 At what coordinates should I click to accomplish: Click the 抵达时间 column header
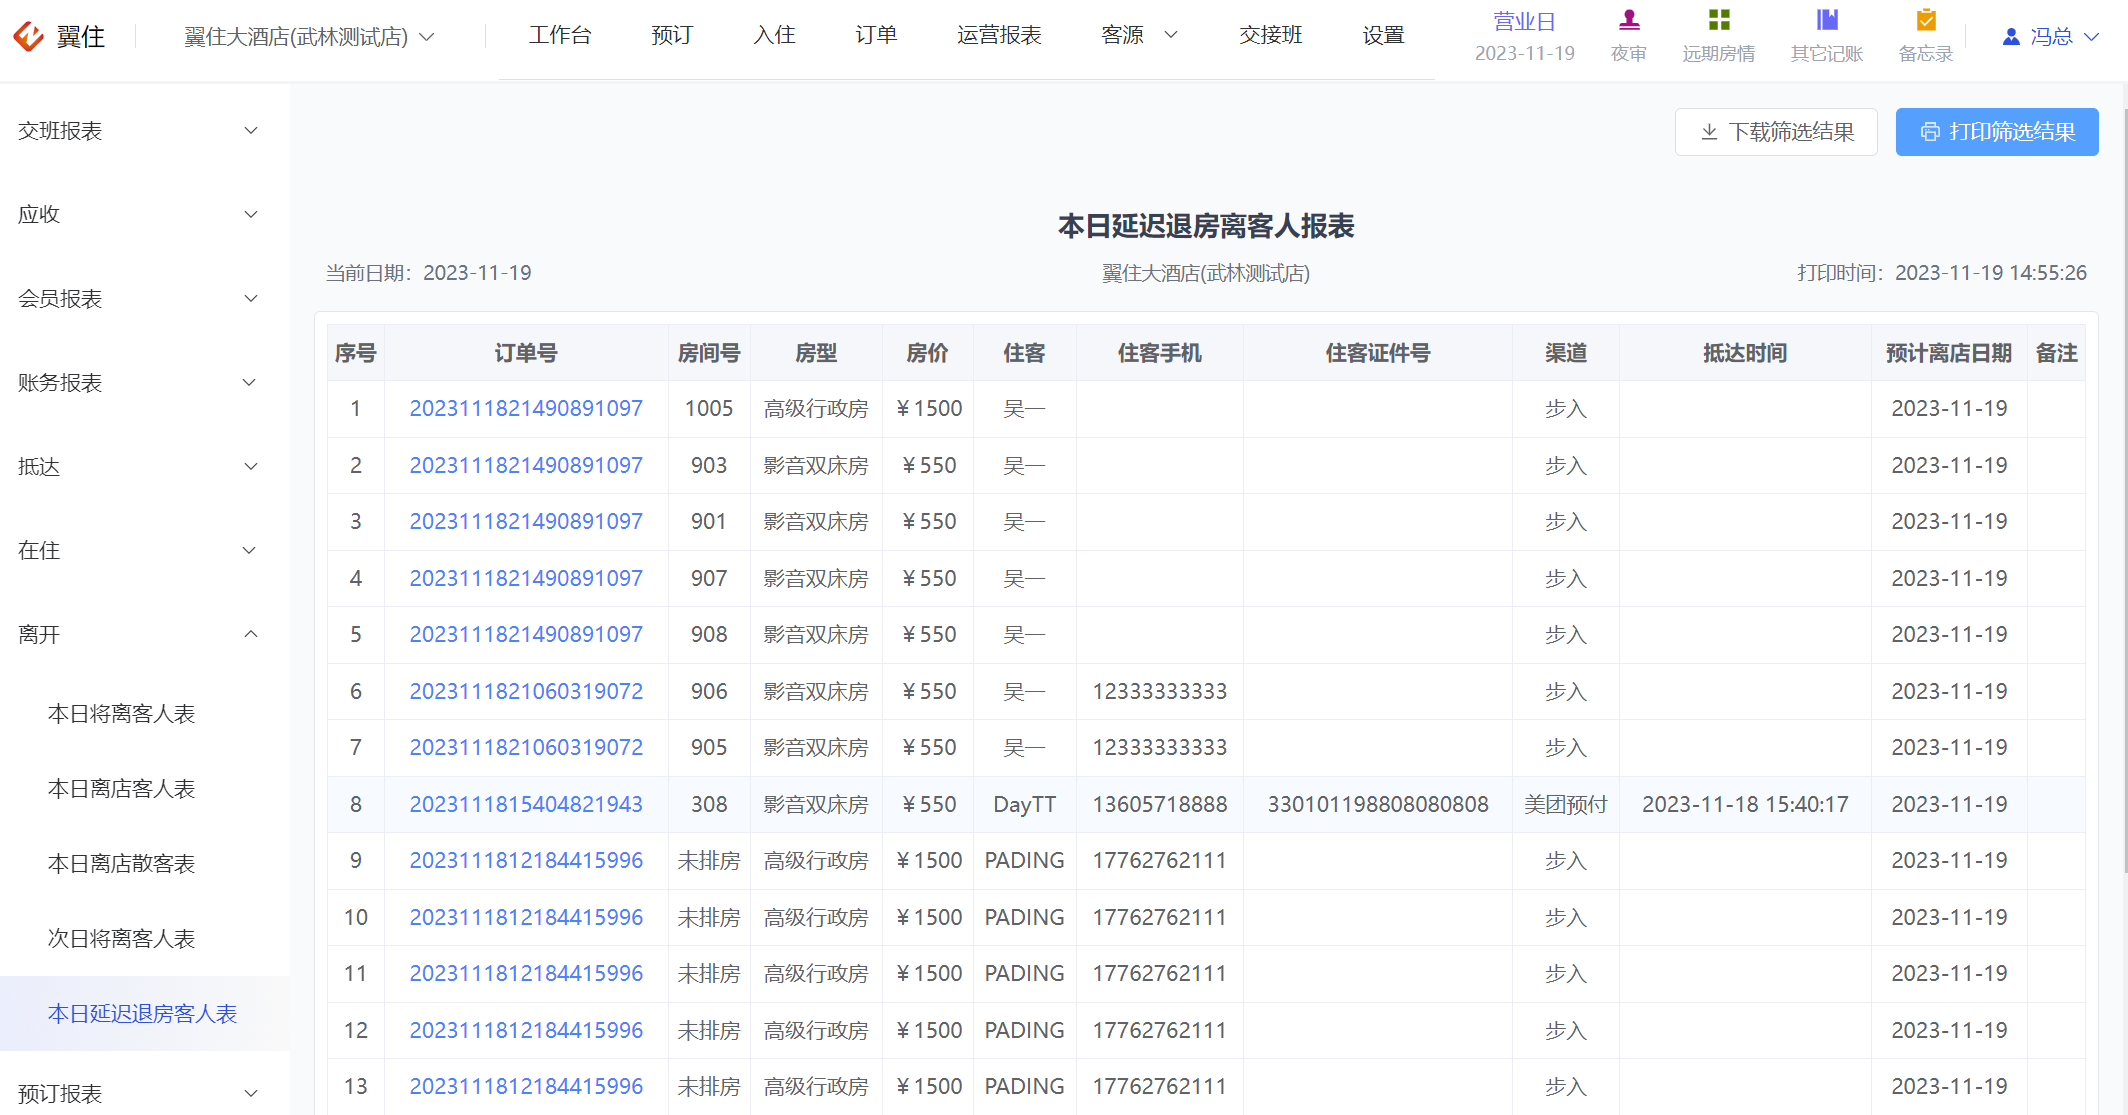pyautogui.click(x=1745, y=353)
